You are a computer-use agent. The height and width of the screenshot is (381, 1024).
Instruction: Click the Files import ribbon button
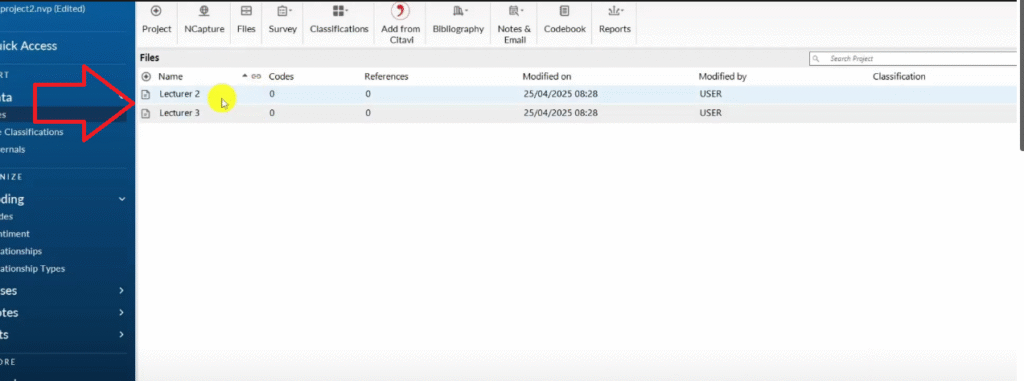(x=246, y=20)
